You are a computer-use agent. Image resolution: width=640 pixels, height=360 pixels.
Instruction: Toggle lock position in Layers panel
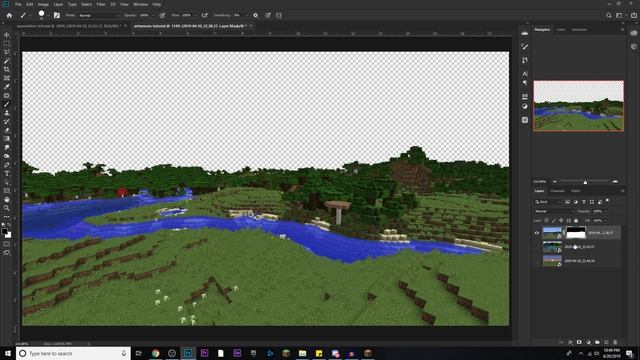(561, 220)
